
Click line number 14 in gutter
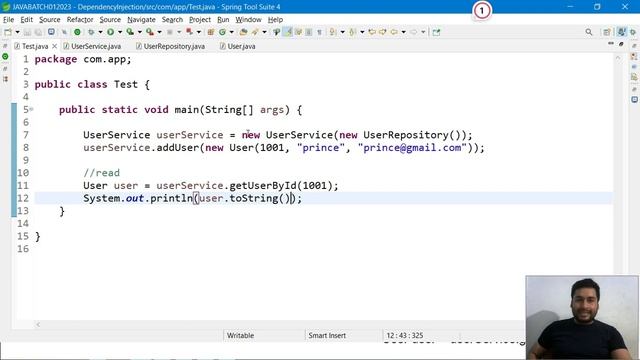[23, 224]
